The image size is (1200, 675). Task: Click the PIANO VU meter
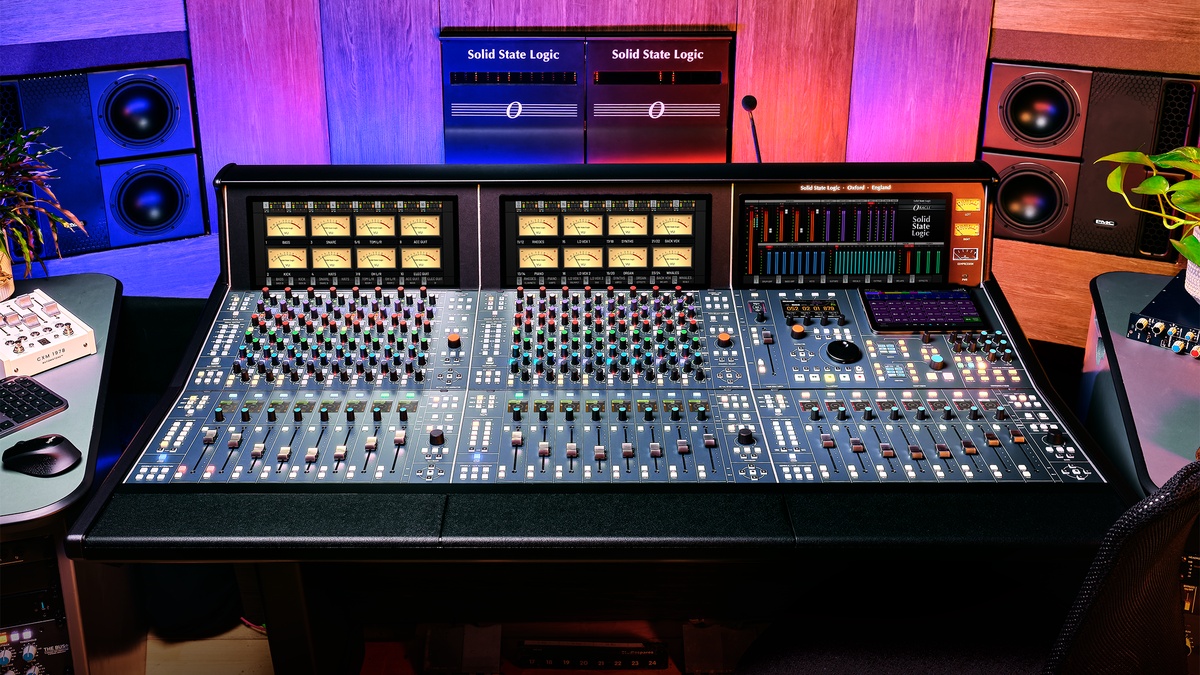click(x=538, y=258)
